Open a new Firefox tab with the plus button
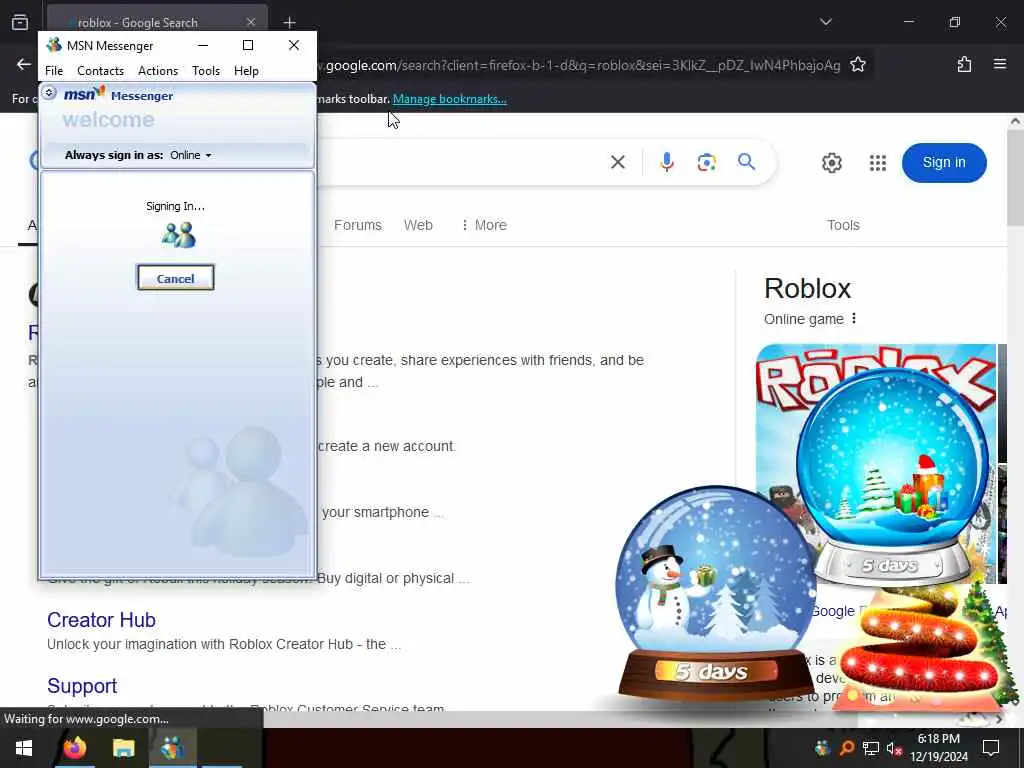This screenshot has width=1024, height=768. [x=289, y=22]
